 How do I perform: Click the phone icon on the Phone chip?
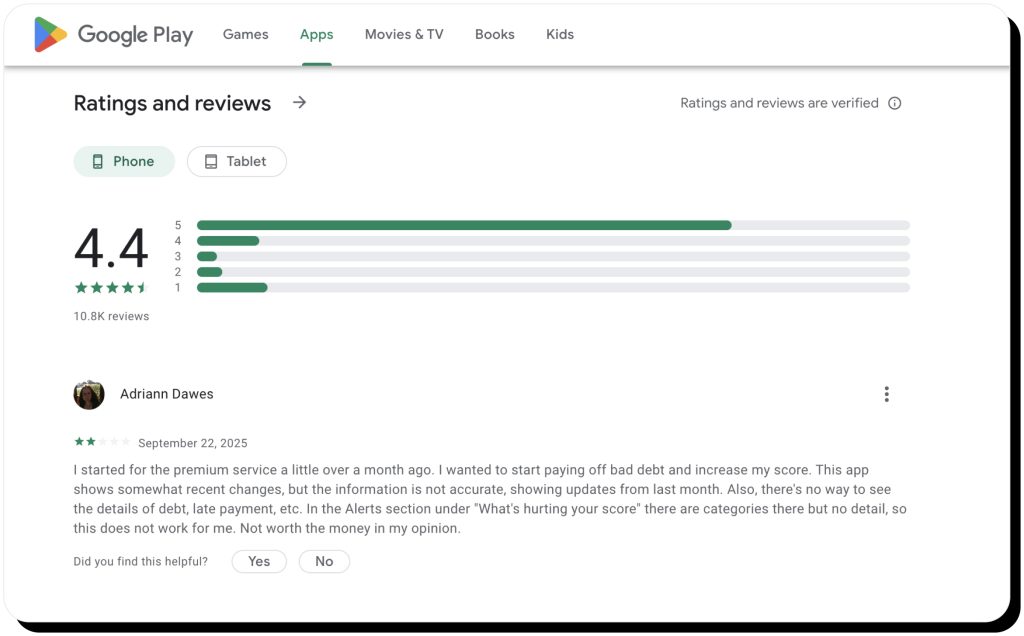[97, 160]
